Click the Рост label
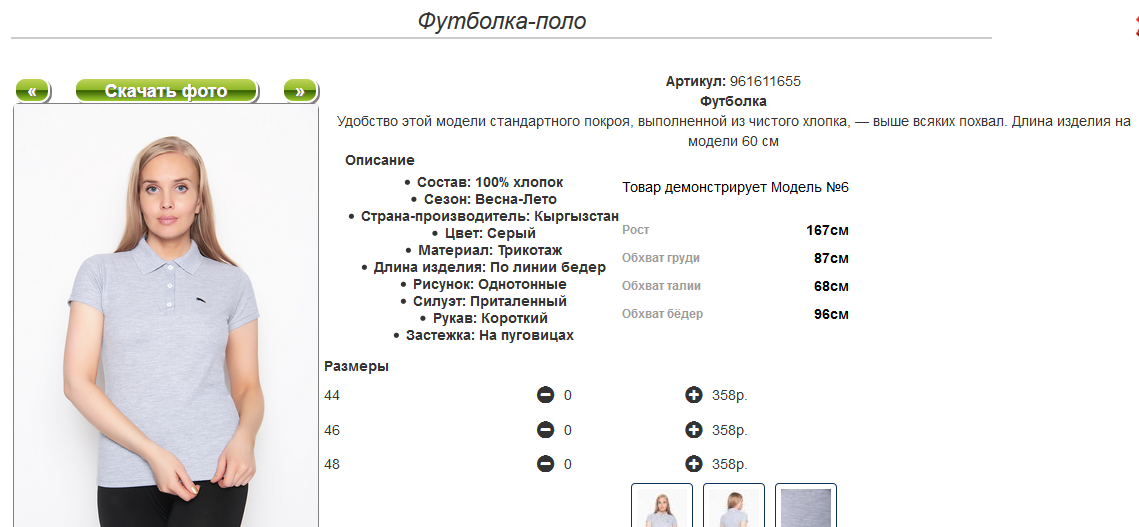 [636, 230]
